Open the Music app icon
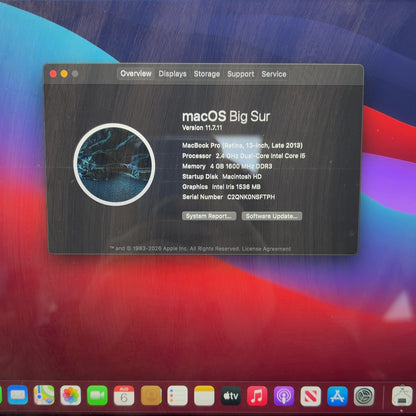 pyautogui.click(x=257, y=395)
